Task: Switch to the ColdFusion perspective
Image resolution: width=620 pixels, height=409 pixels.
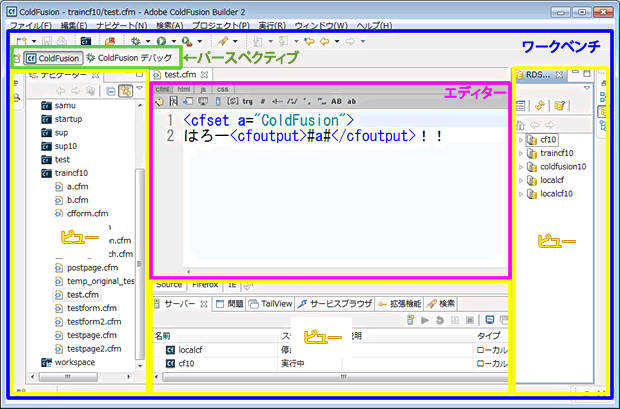Action: [x=53, y=58]
